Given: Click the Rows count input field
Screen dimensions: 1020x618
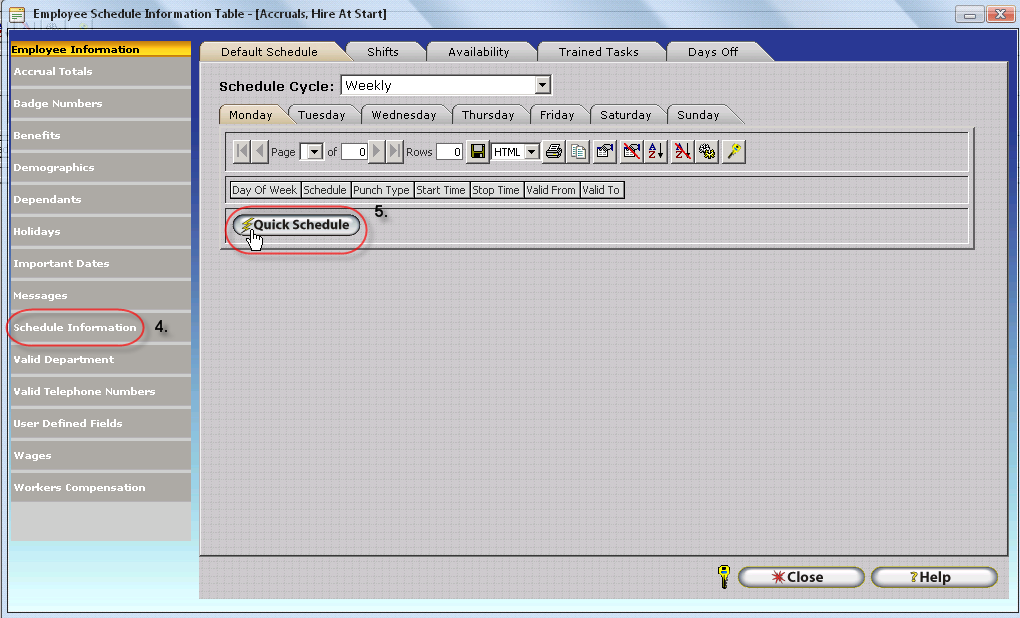Looking at the screenshot, I should tap(449, 152).
